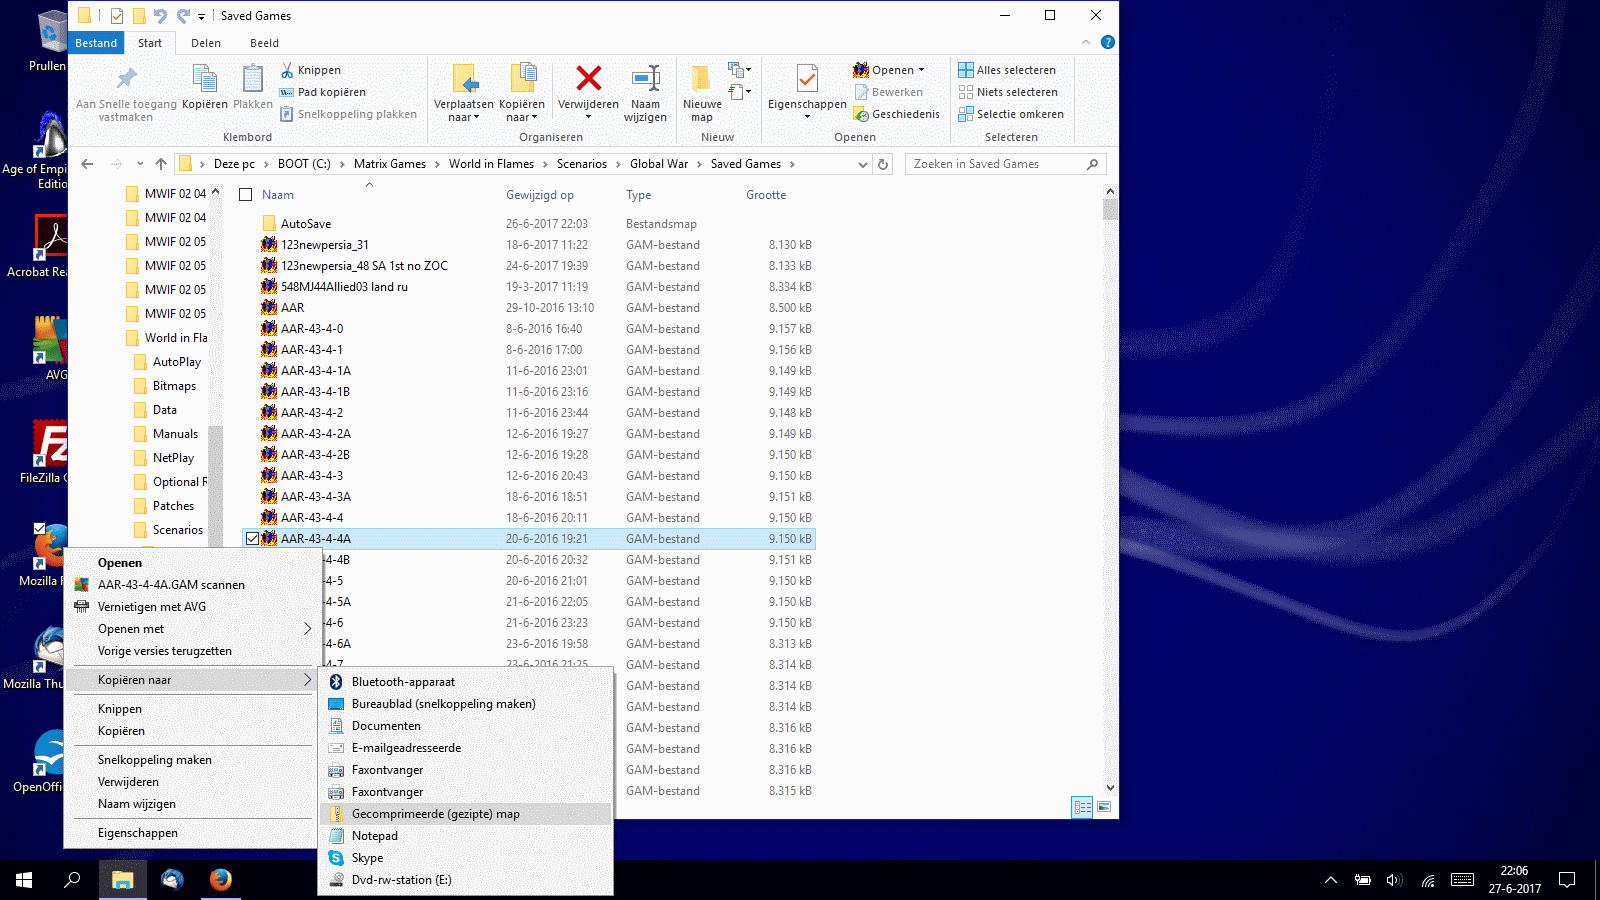The image size is (1600, 900).
Task: Open recent locations dropdown arrow
Action: (140, 164)
